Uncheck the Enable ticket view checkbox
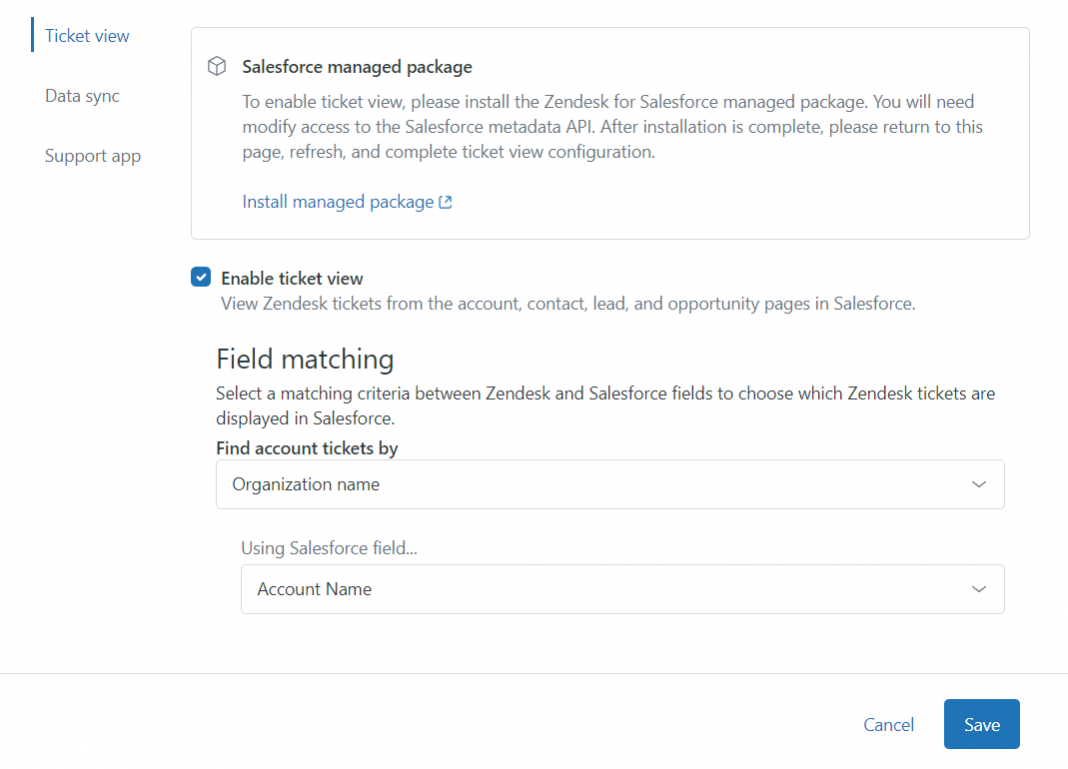The width and height of the screenshot is (1068, 769). coord(201,278)
